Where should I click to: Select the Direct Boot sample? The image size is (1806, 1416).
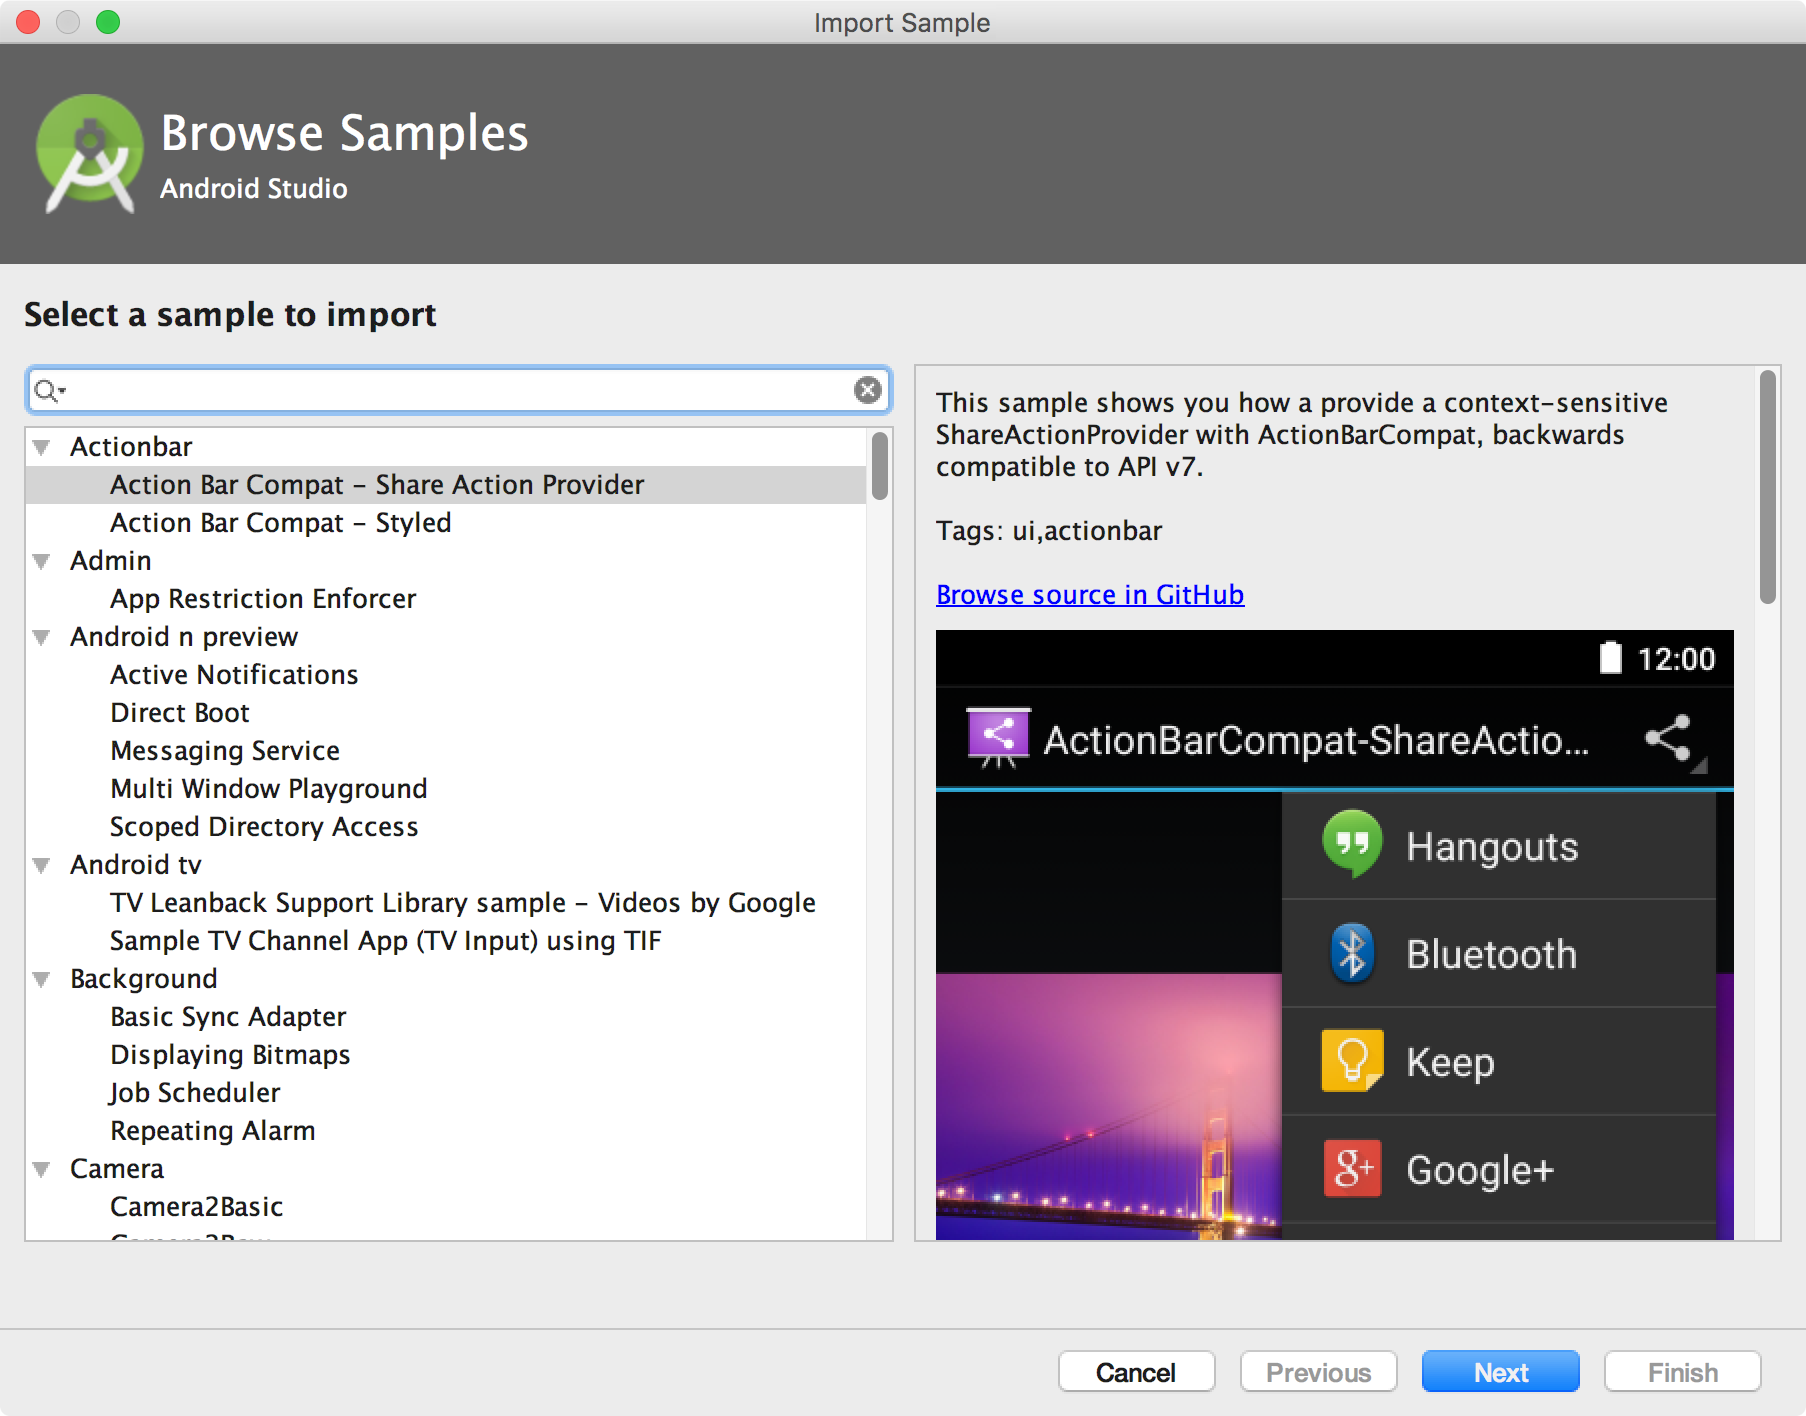click(179, 712)
